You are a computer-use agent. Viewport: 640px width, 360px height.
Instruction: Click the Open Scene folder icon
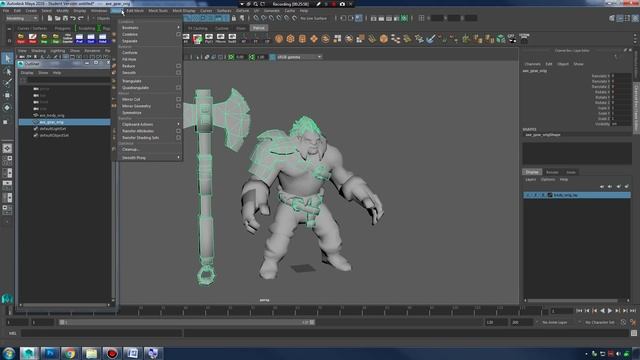(x=58, y=18)
